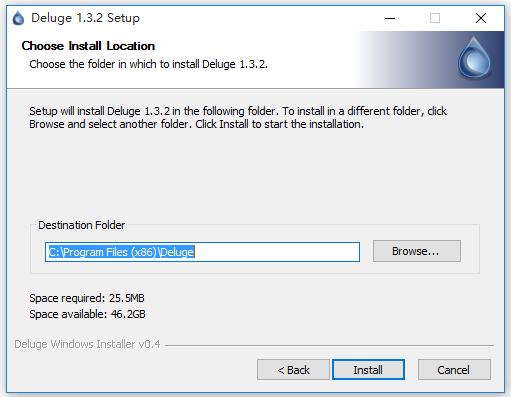
Task: Cancel the Deluge setup
Action: [x=454, y=370]
